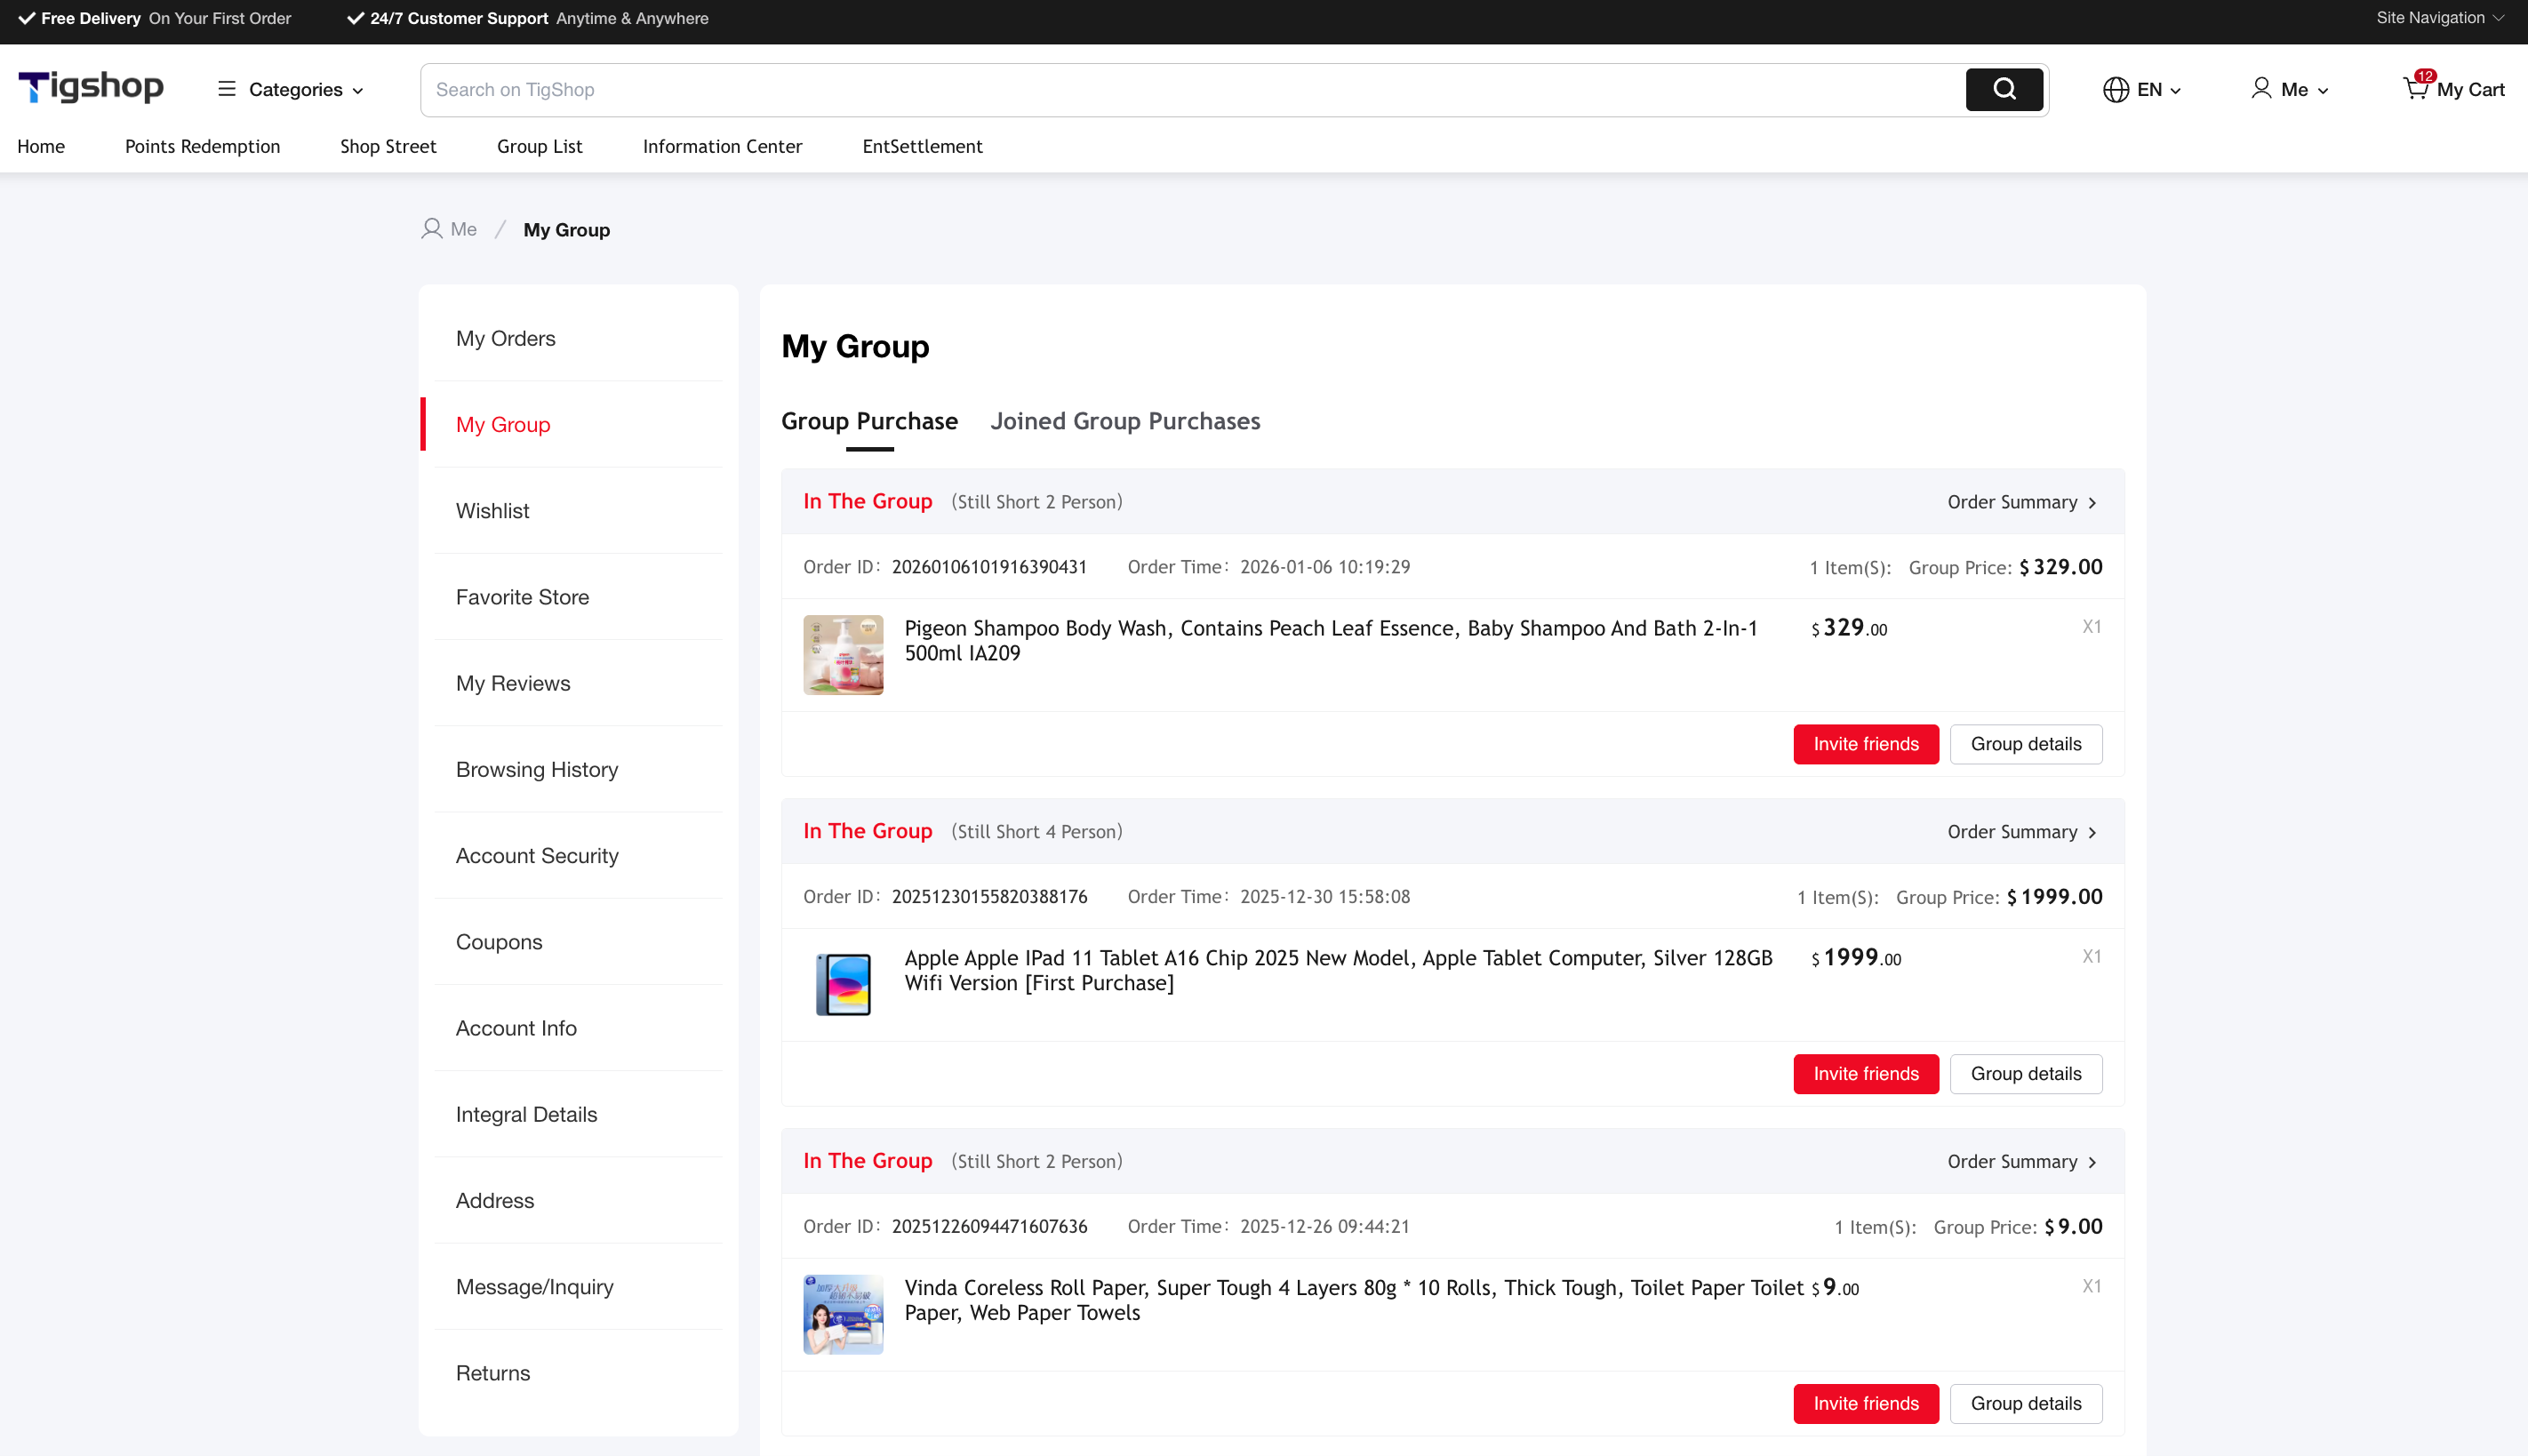Open Vinda Roll Paper product thumbnail
2528x1456 pixels.
[843, 1314]
